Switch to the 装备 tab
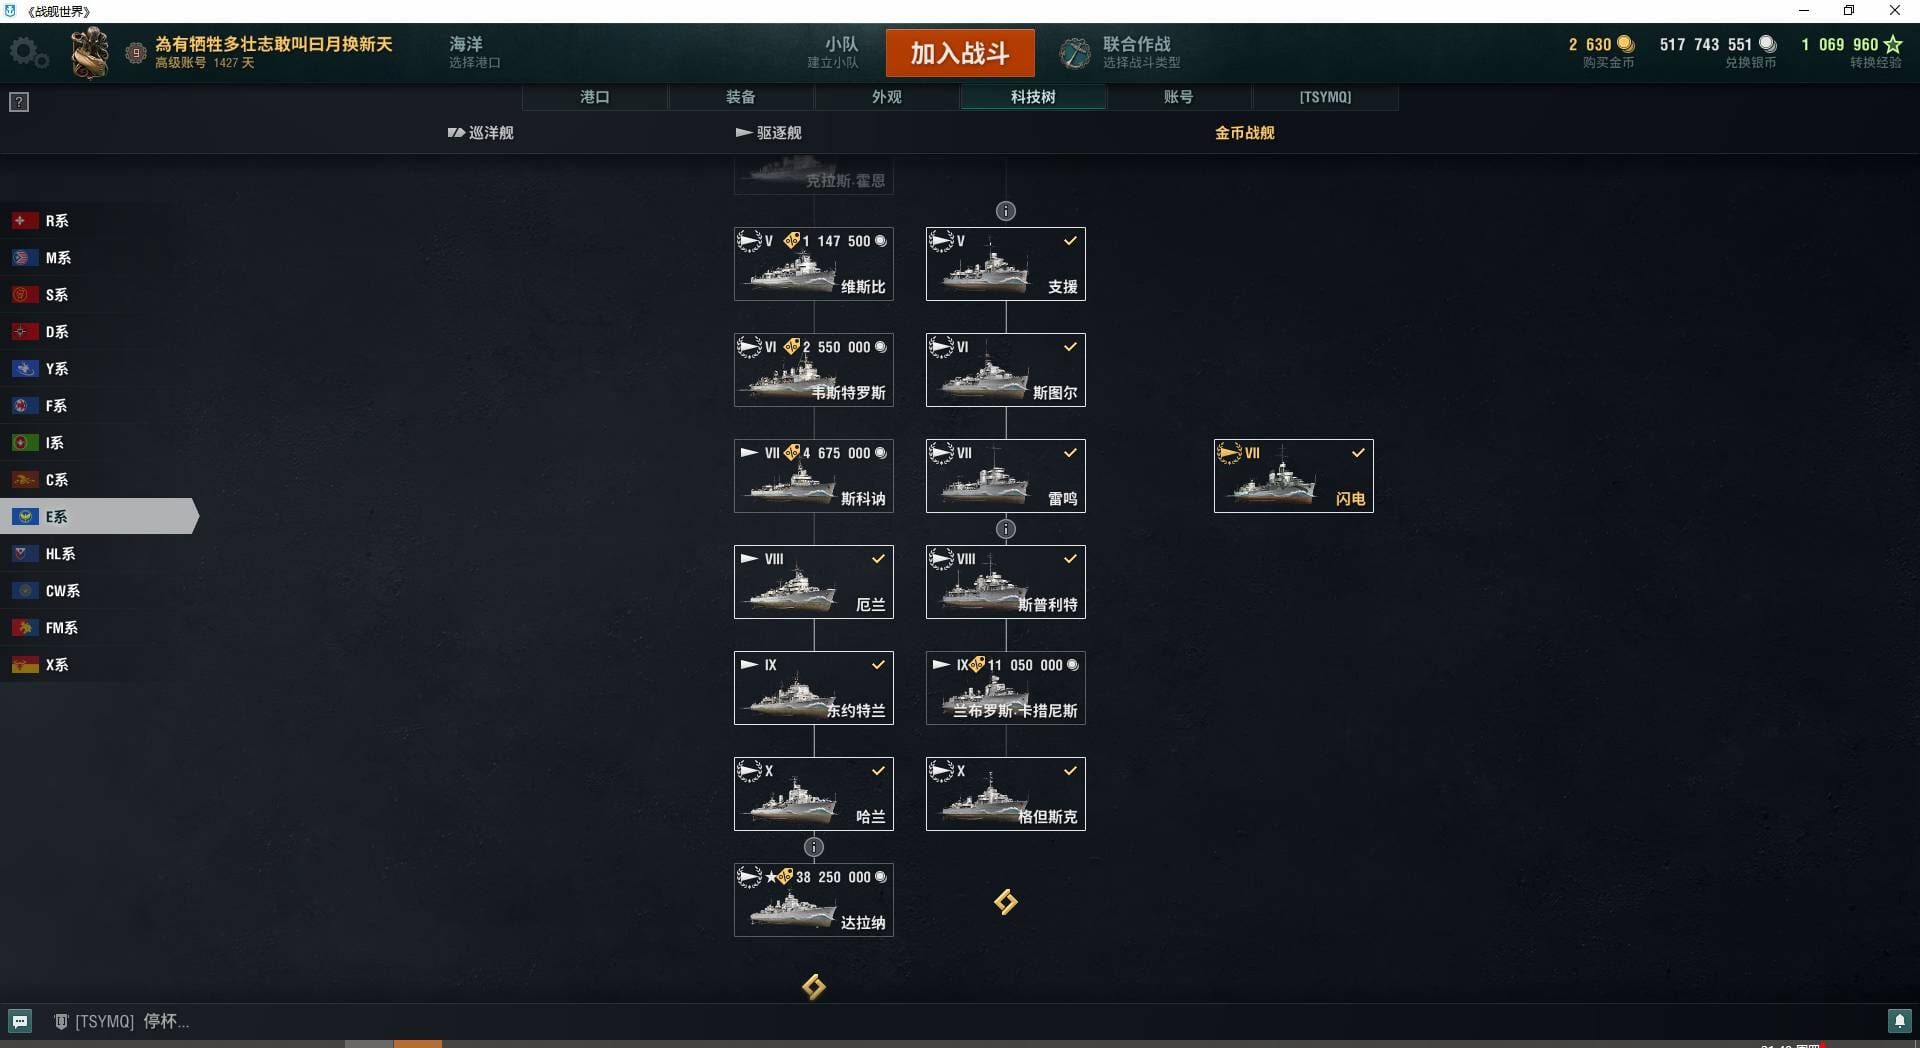Screen dimensions: 1920x1048 click(x=741, y=97)
